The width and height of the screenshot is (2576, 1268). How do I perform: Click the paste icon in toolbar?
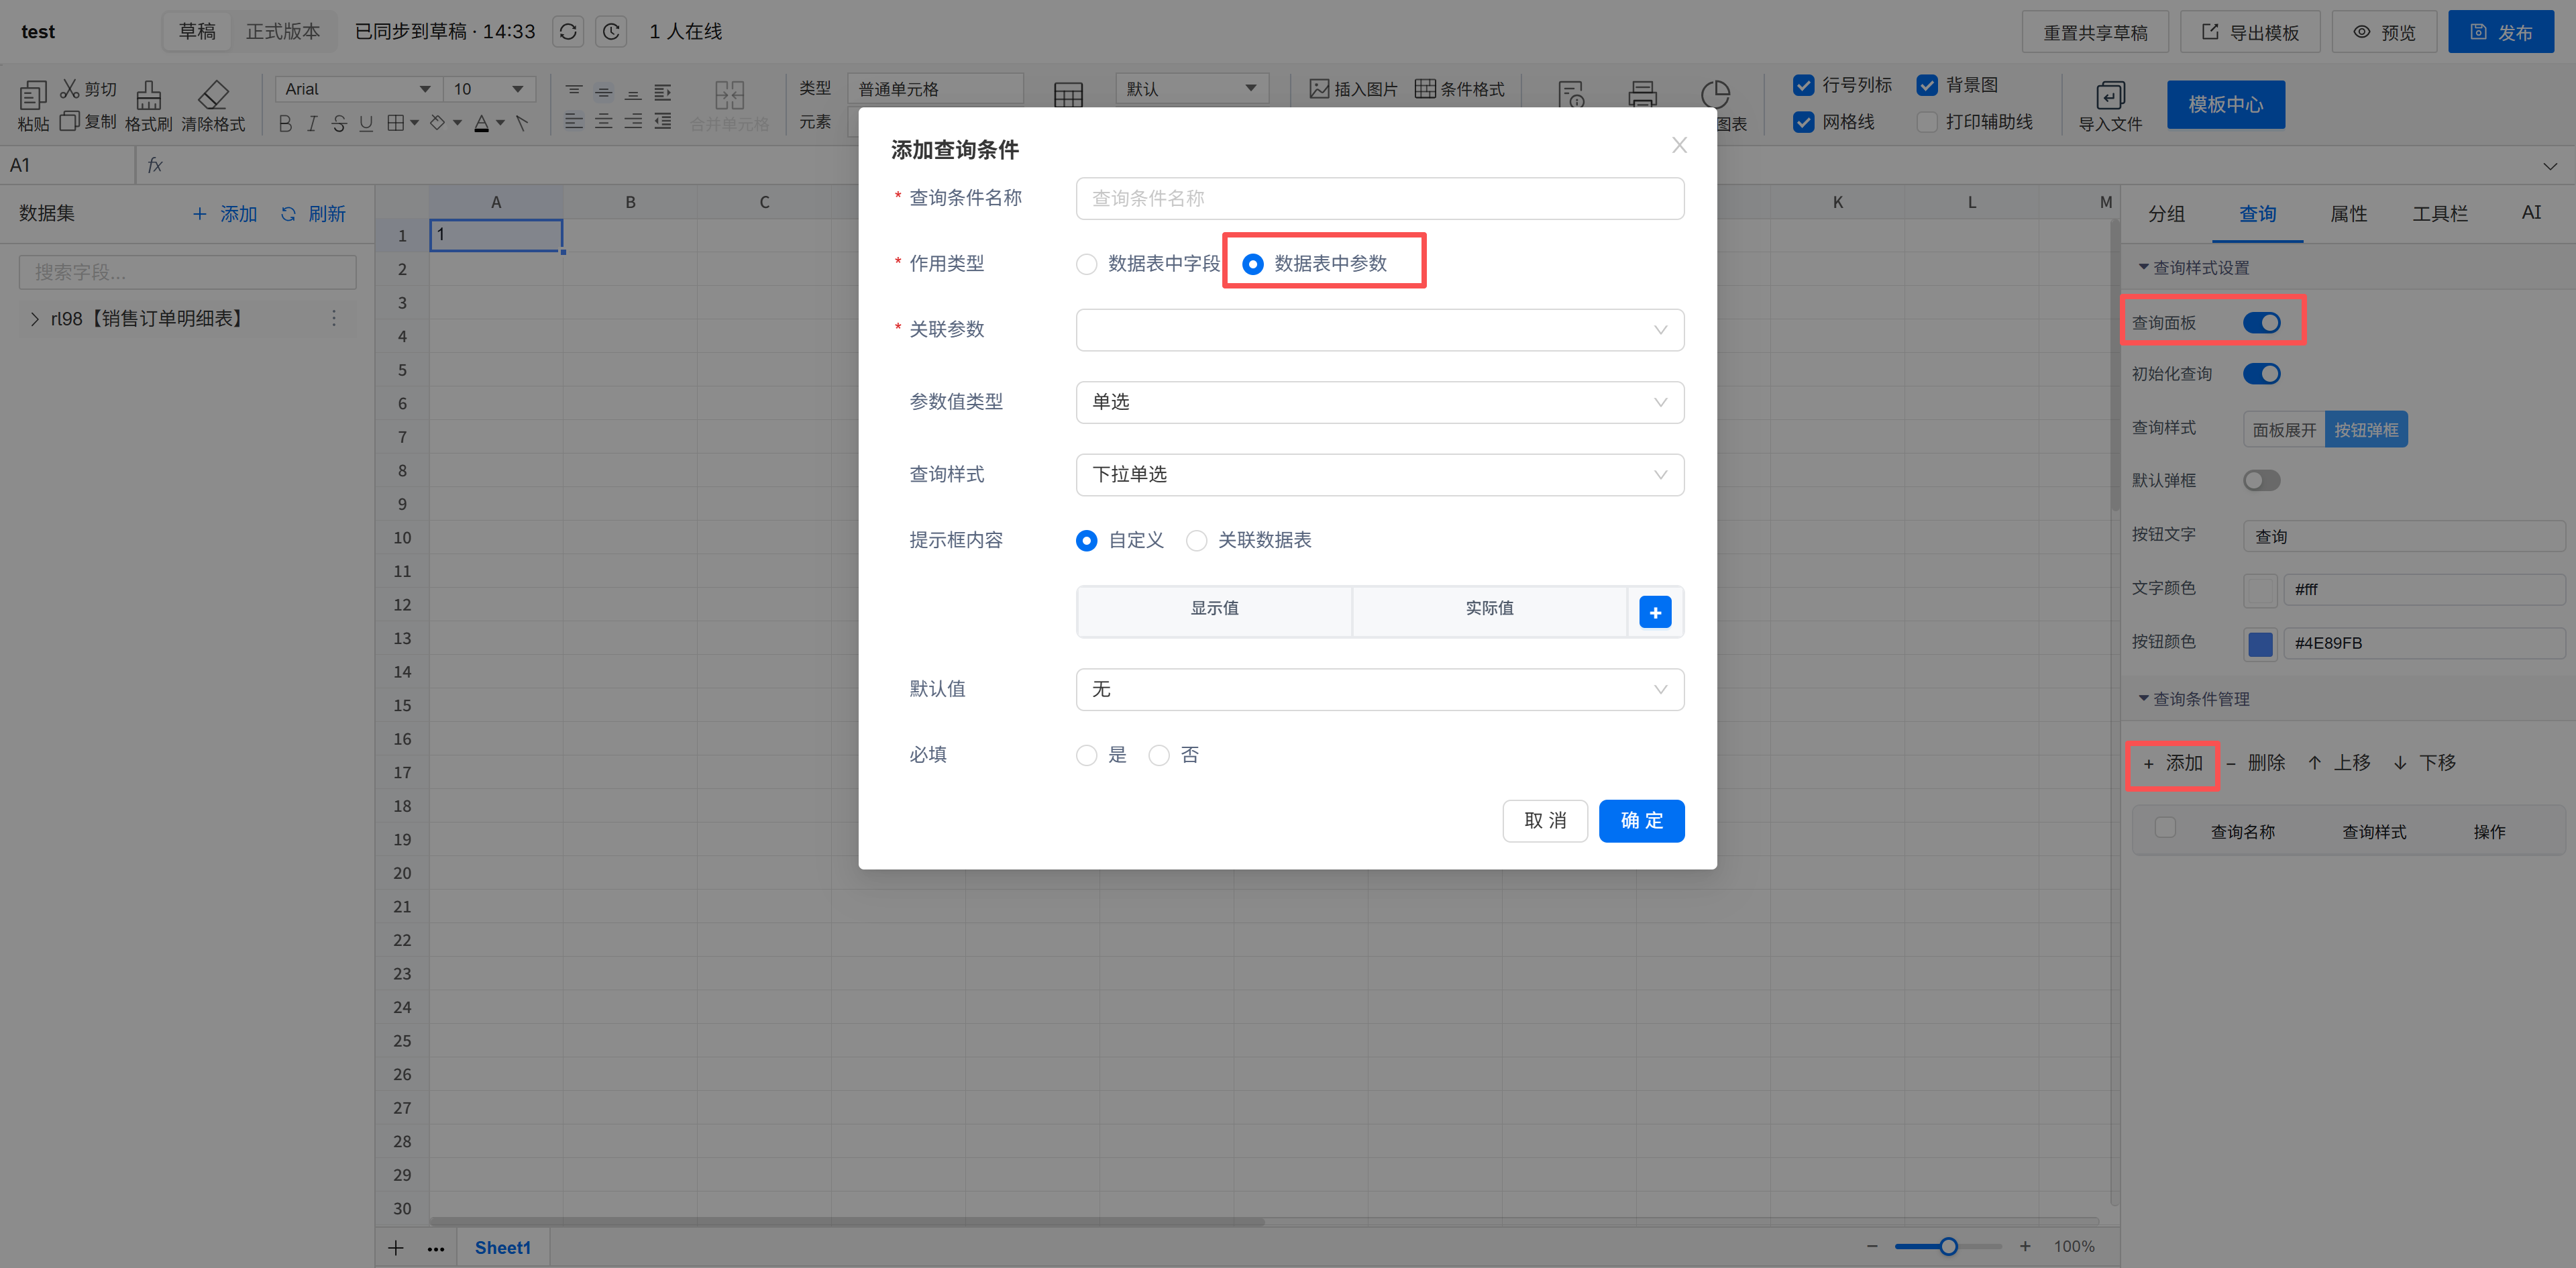point(33,96)
